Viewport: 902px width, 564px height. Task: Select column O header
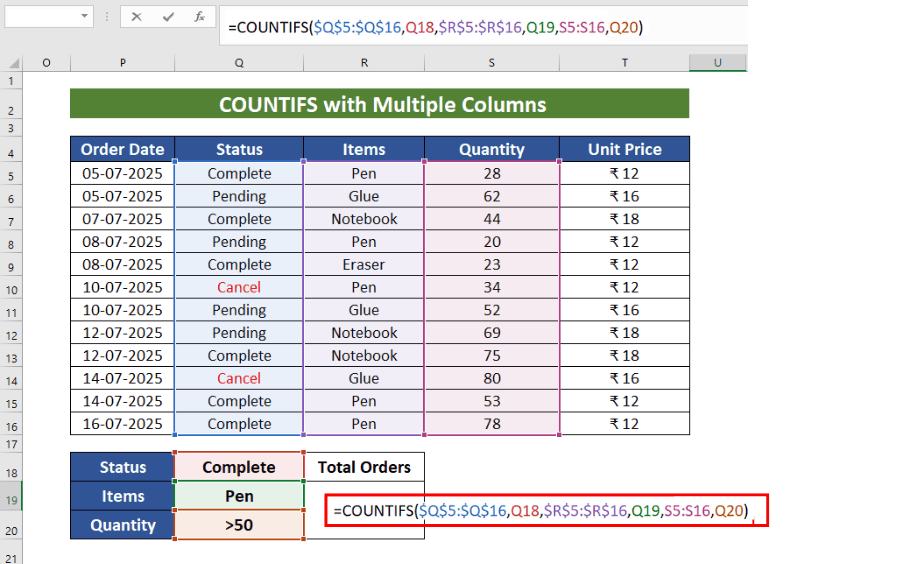(46, 63)
